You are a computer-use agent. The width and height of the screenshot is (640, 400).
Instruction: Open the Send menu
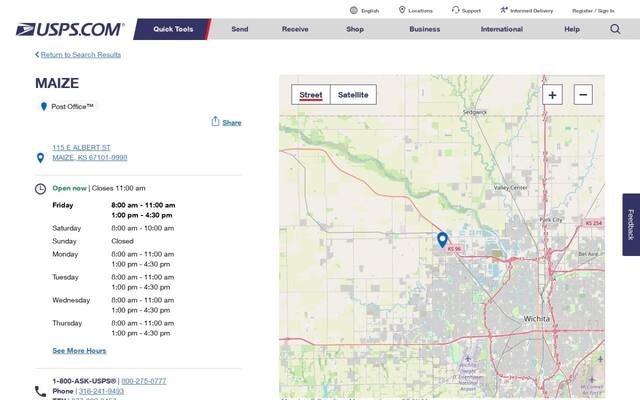click(x=240, y=29)
